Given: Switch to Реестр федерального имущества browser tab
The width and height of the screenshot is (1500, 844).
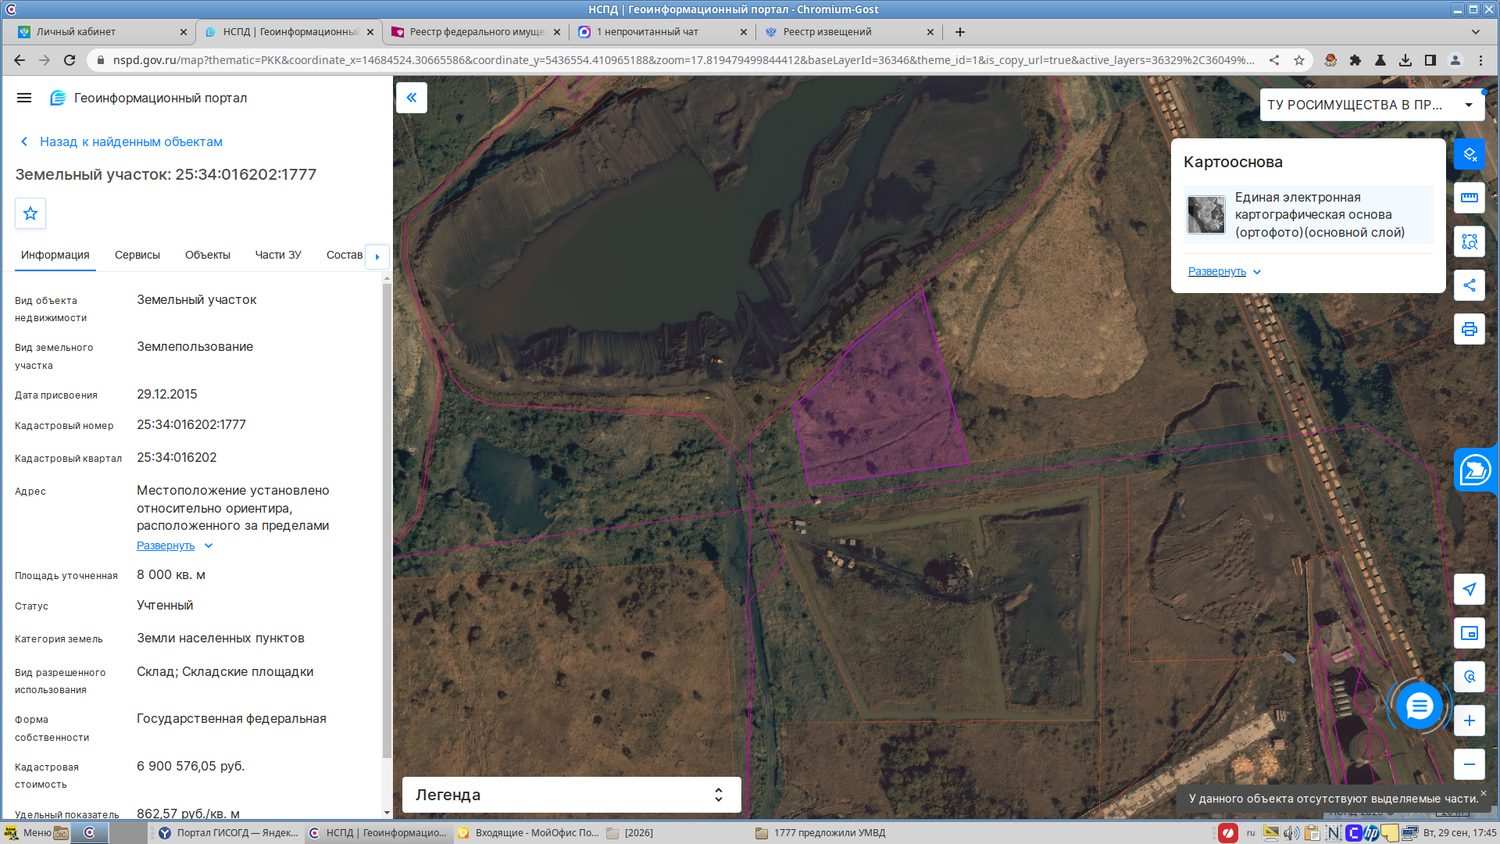Looking at the screenshot, I should click(x=475, y=32).
